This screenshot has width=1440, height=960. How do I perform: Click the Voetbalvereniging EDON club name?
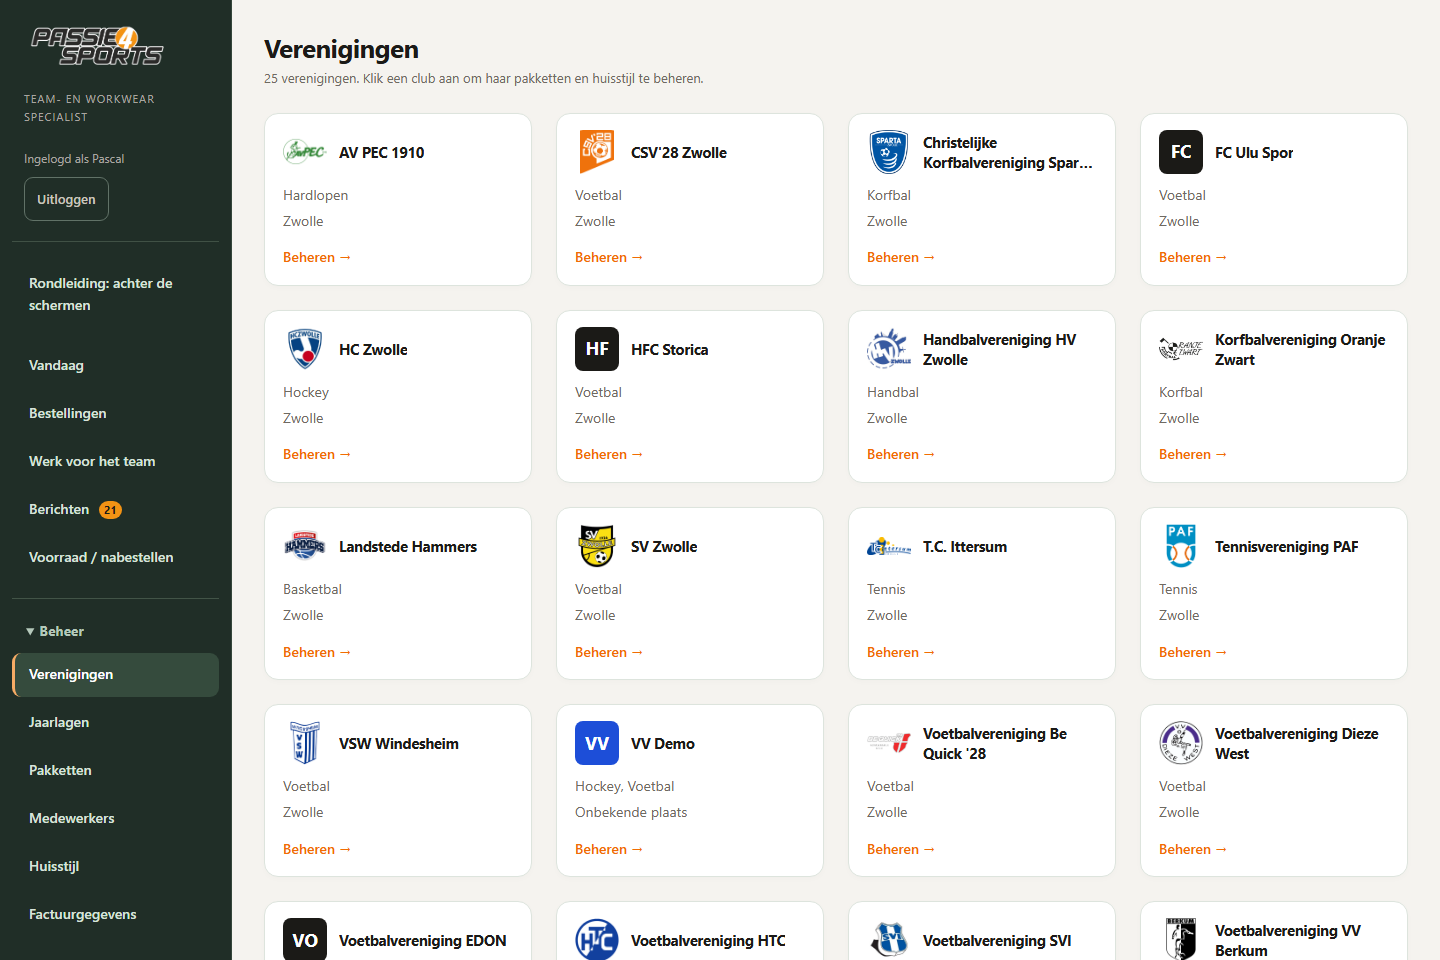[423, 940]
